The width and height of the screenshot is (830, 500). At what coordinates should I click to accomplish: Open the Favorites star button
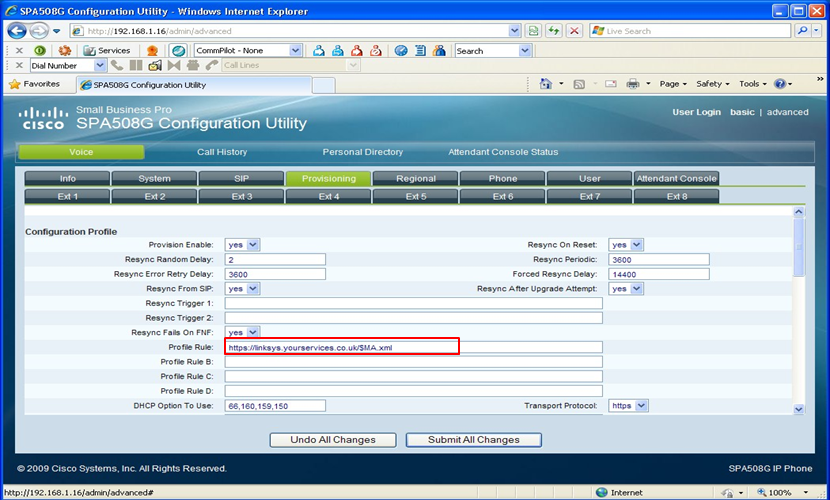34,84
